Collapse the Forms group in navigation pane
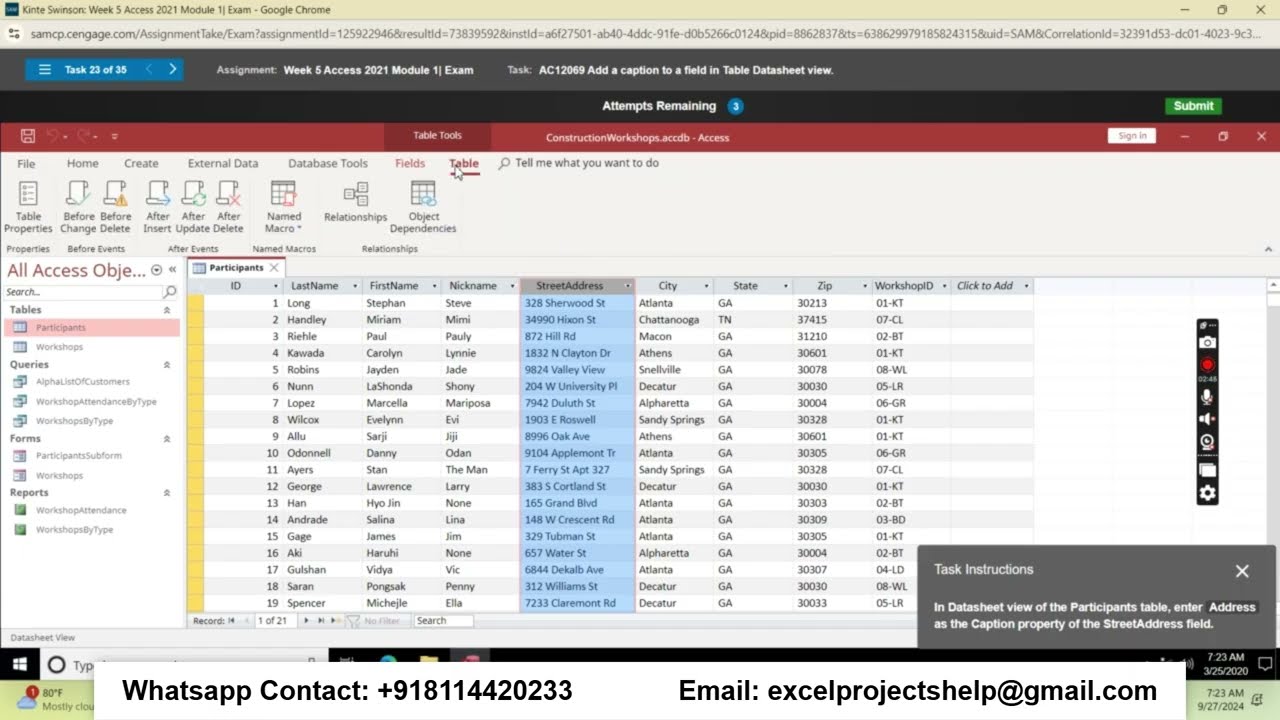 [167, 438]
